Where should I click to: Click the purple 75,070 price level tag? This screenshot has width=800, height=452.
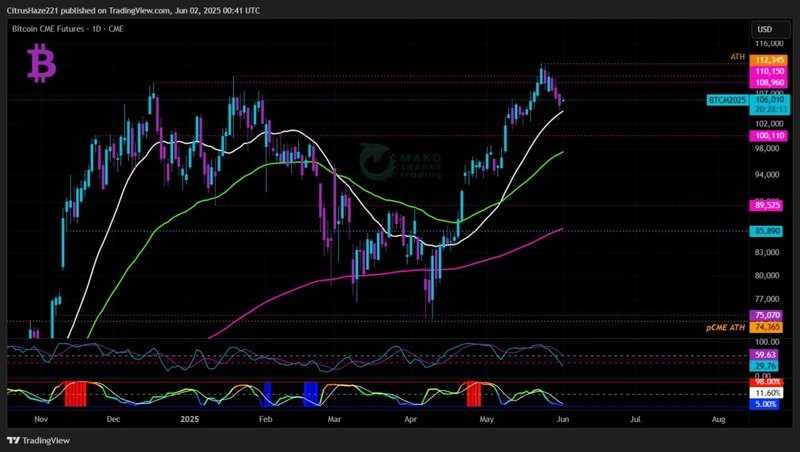pyautogui.click(x=769, y=315)
